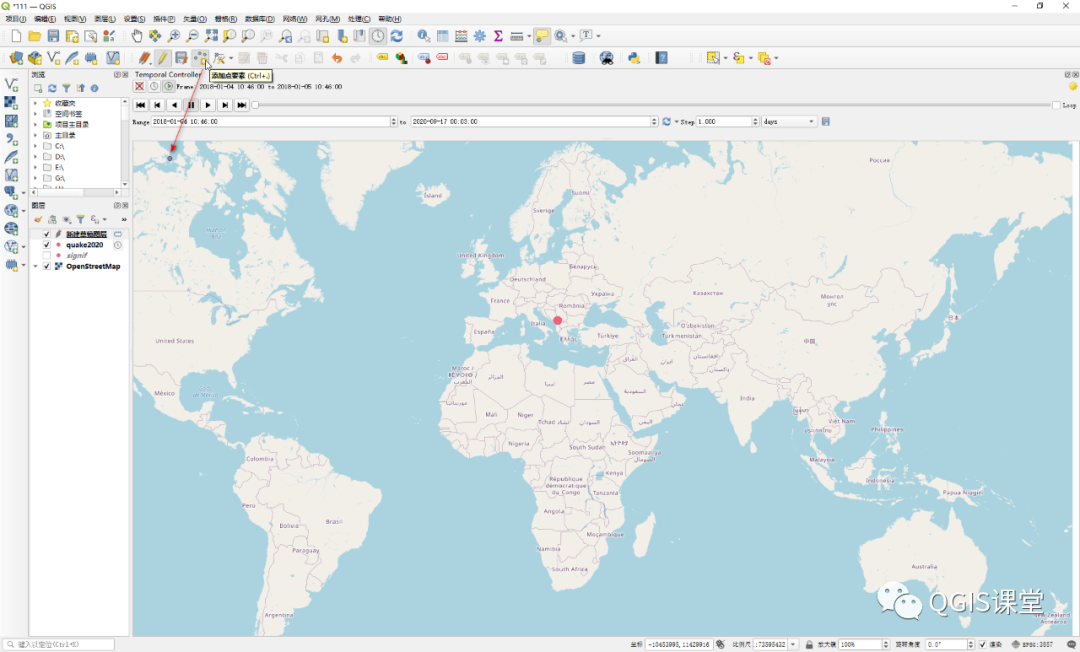This screenshot has width=1080, height=652.
Task: Turn off temporal navigation red X button
Action: [140, 86]
